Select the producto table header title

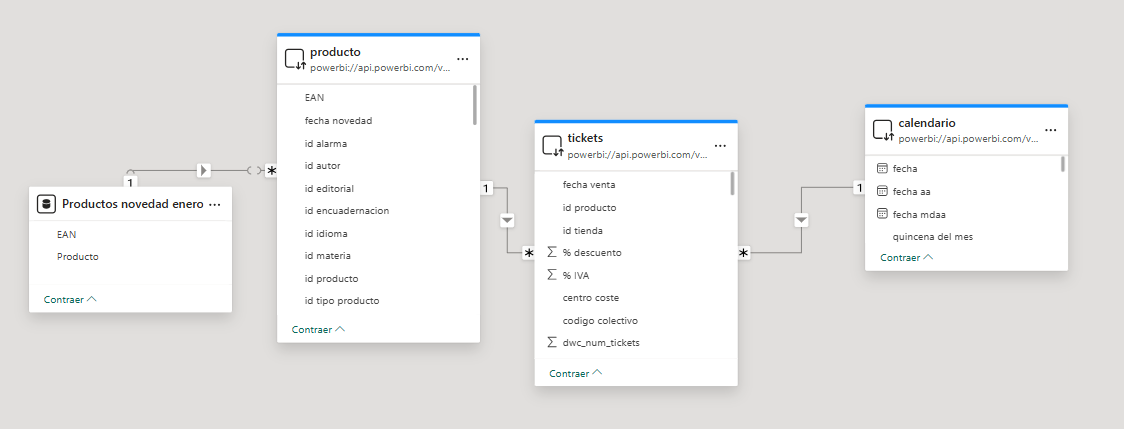coord(335,52)
